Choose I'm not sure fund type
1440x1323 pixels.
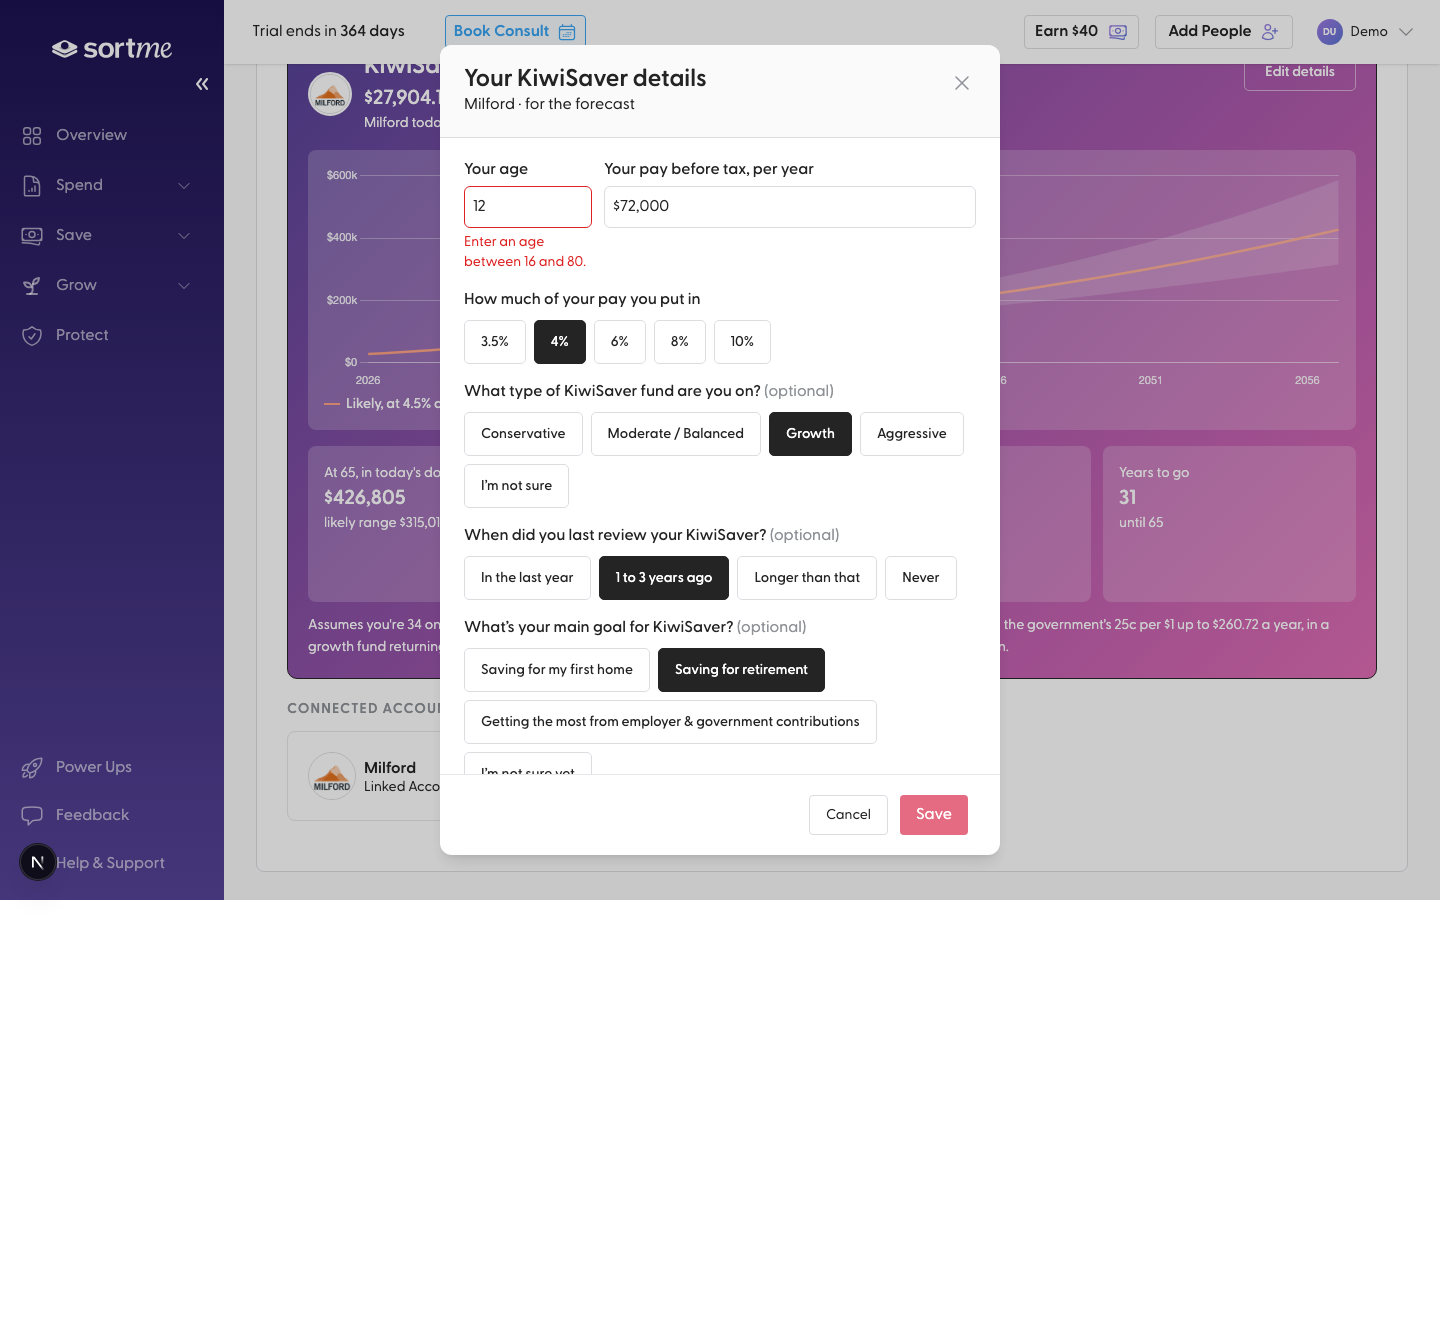(516, 486)
